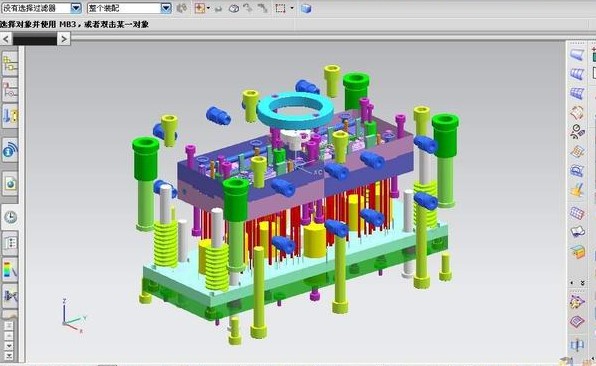Click the down arrow at sidebar bottom
The height and width of the screenshot is (366, 596).
pos(9,346)
